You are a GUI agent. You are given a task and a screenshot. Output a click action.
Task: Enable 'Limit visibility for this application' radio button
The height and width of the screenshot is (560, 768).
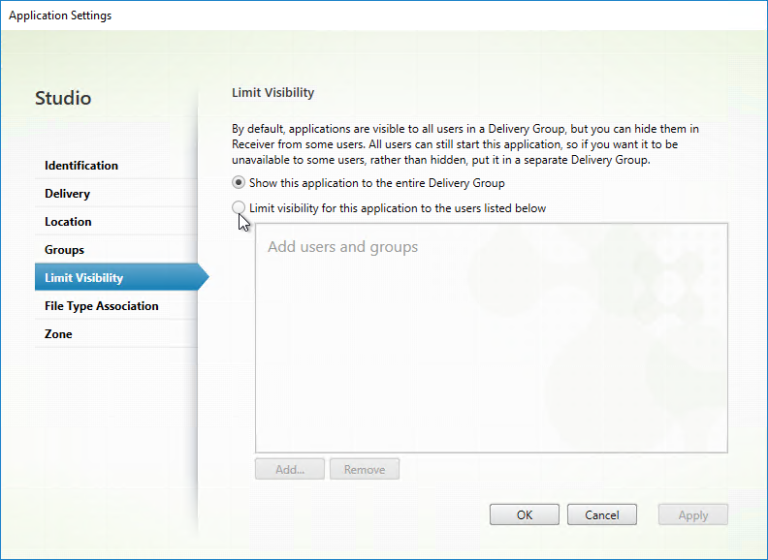click(x=238, y=208)
